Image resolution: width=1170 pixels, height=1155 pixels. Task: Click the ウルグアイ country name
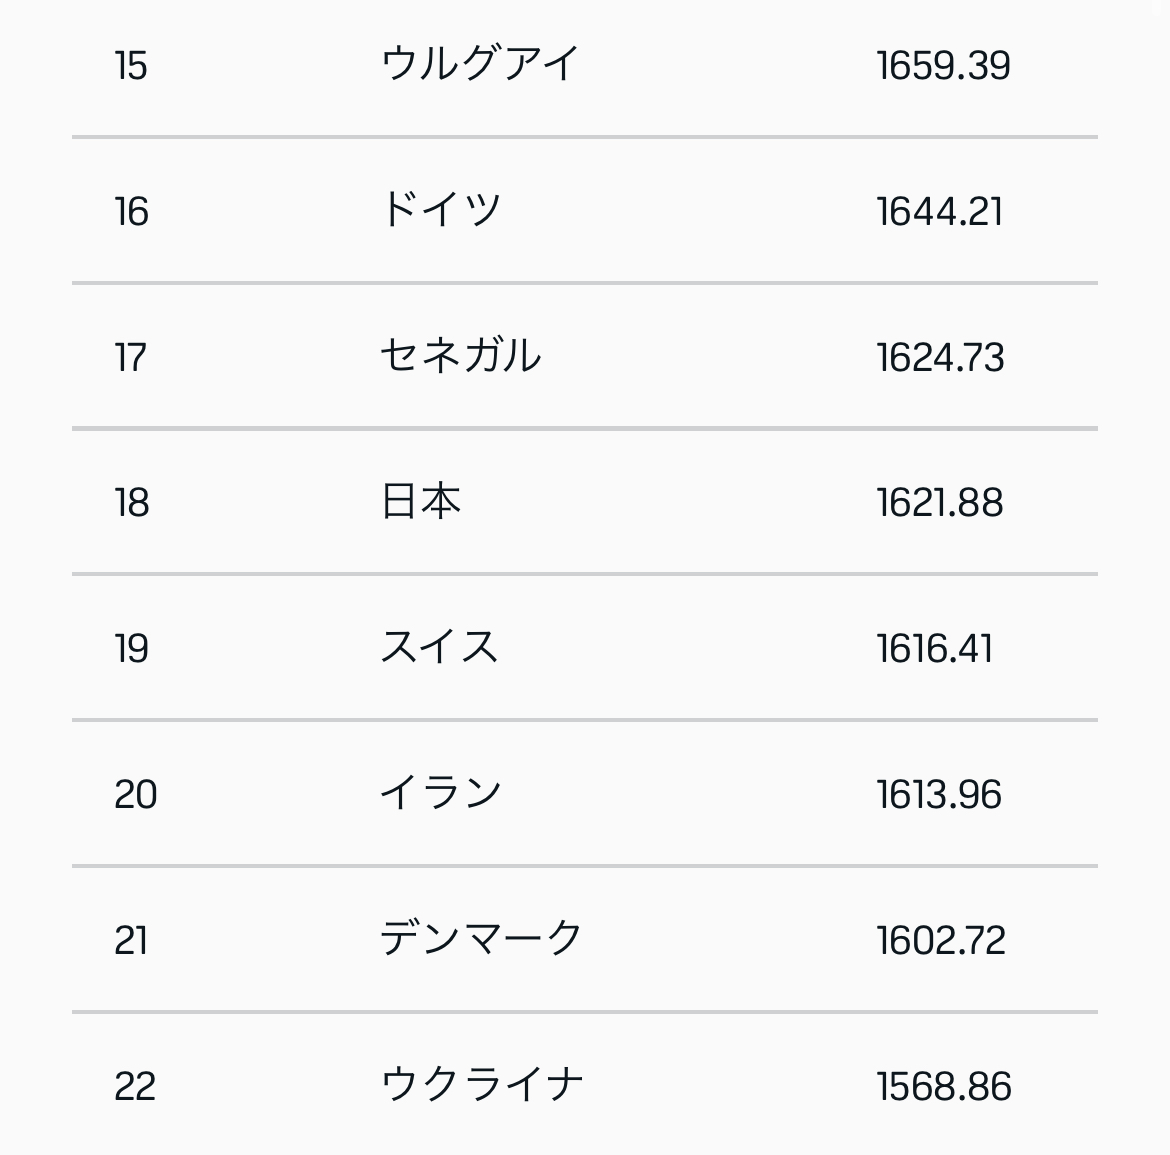(x=481, y=63)
